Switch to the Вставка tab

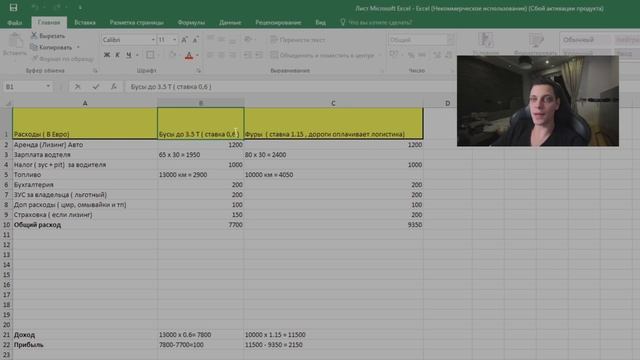[x=85, y=22]
